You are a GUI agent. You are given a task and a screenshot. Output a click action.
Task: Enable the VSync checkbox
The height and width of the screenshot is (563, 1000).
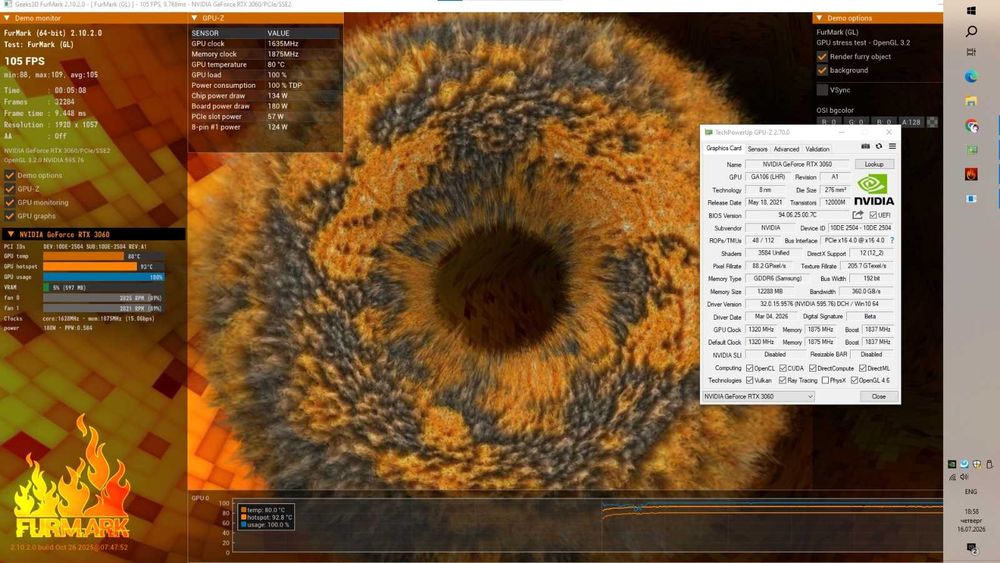click(822, 90)
